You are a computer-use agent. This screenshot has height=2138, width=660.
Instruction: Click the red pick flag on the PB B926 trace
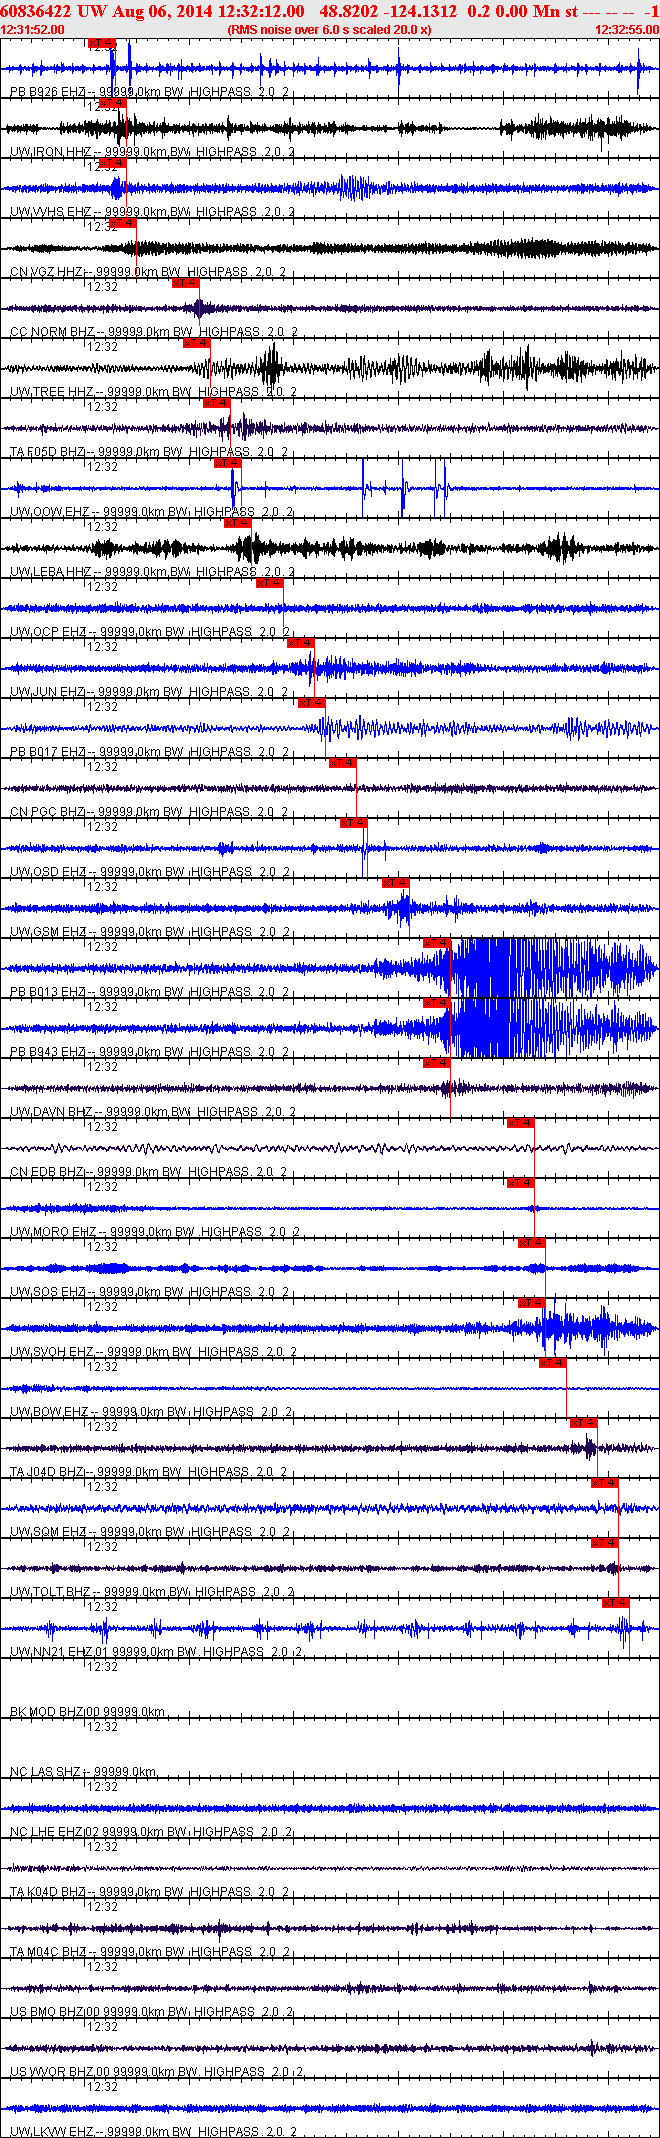[x=102, y=43]
